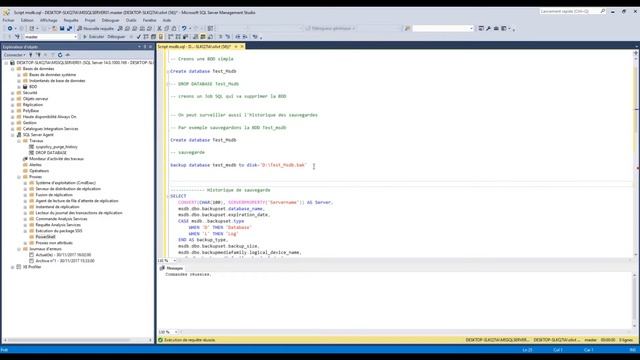The width and height of the screenshot is (640, 360).
Task: Click the Messages tab icon
Action: (x=162, y=268)
